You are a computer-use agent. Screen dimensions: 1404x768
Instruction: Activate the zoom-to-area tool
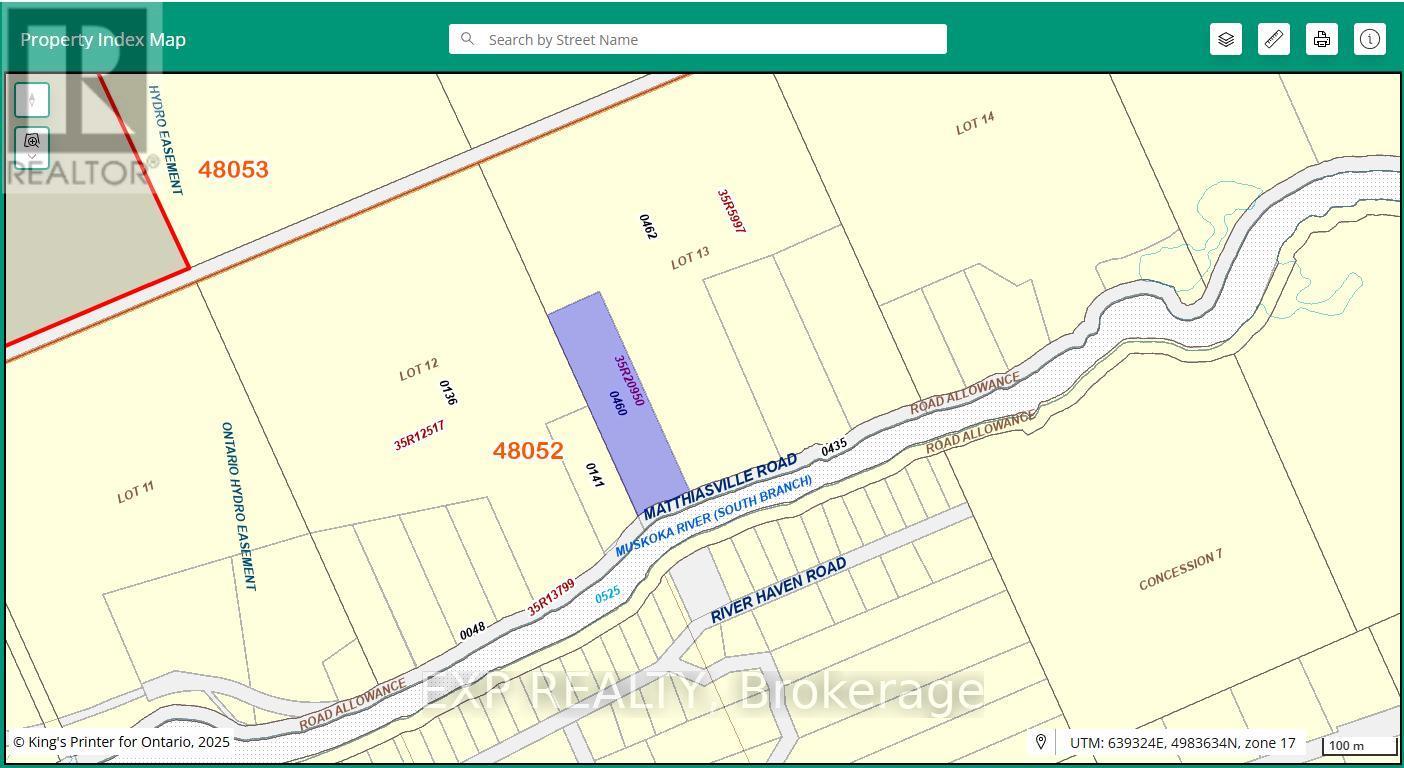point(31,141)
